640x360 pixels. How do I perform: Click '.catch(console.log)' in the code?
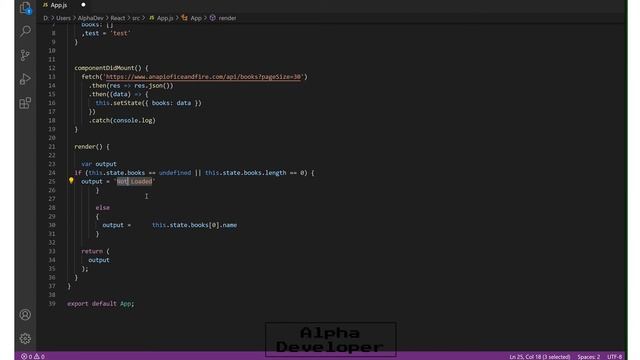(122, 120)
